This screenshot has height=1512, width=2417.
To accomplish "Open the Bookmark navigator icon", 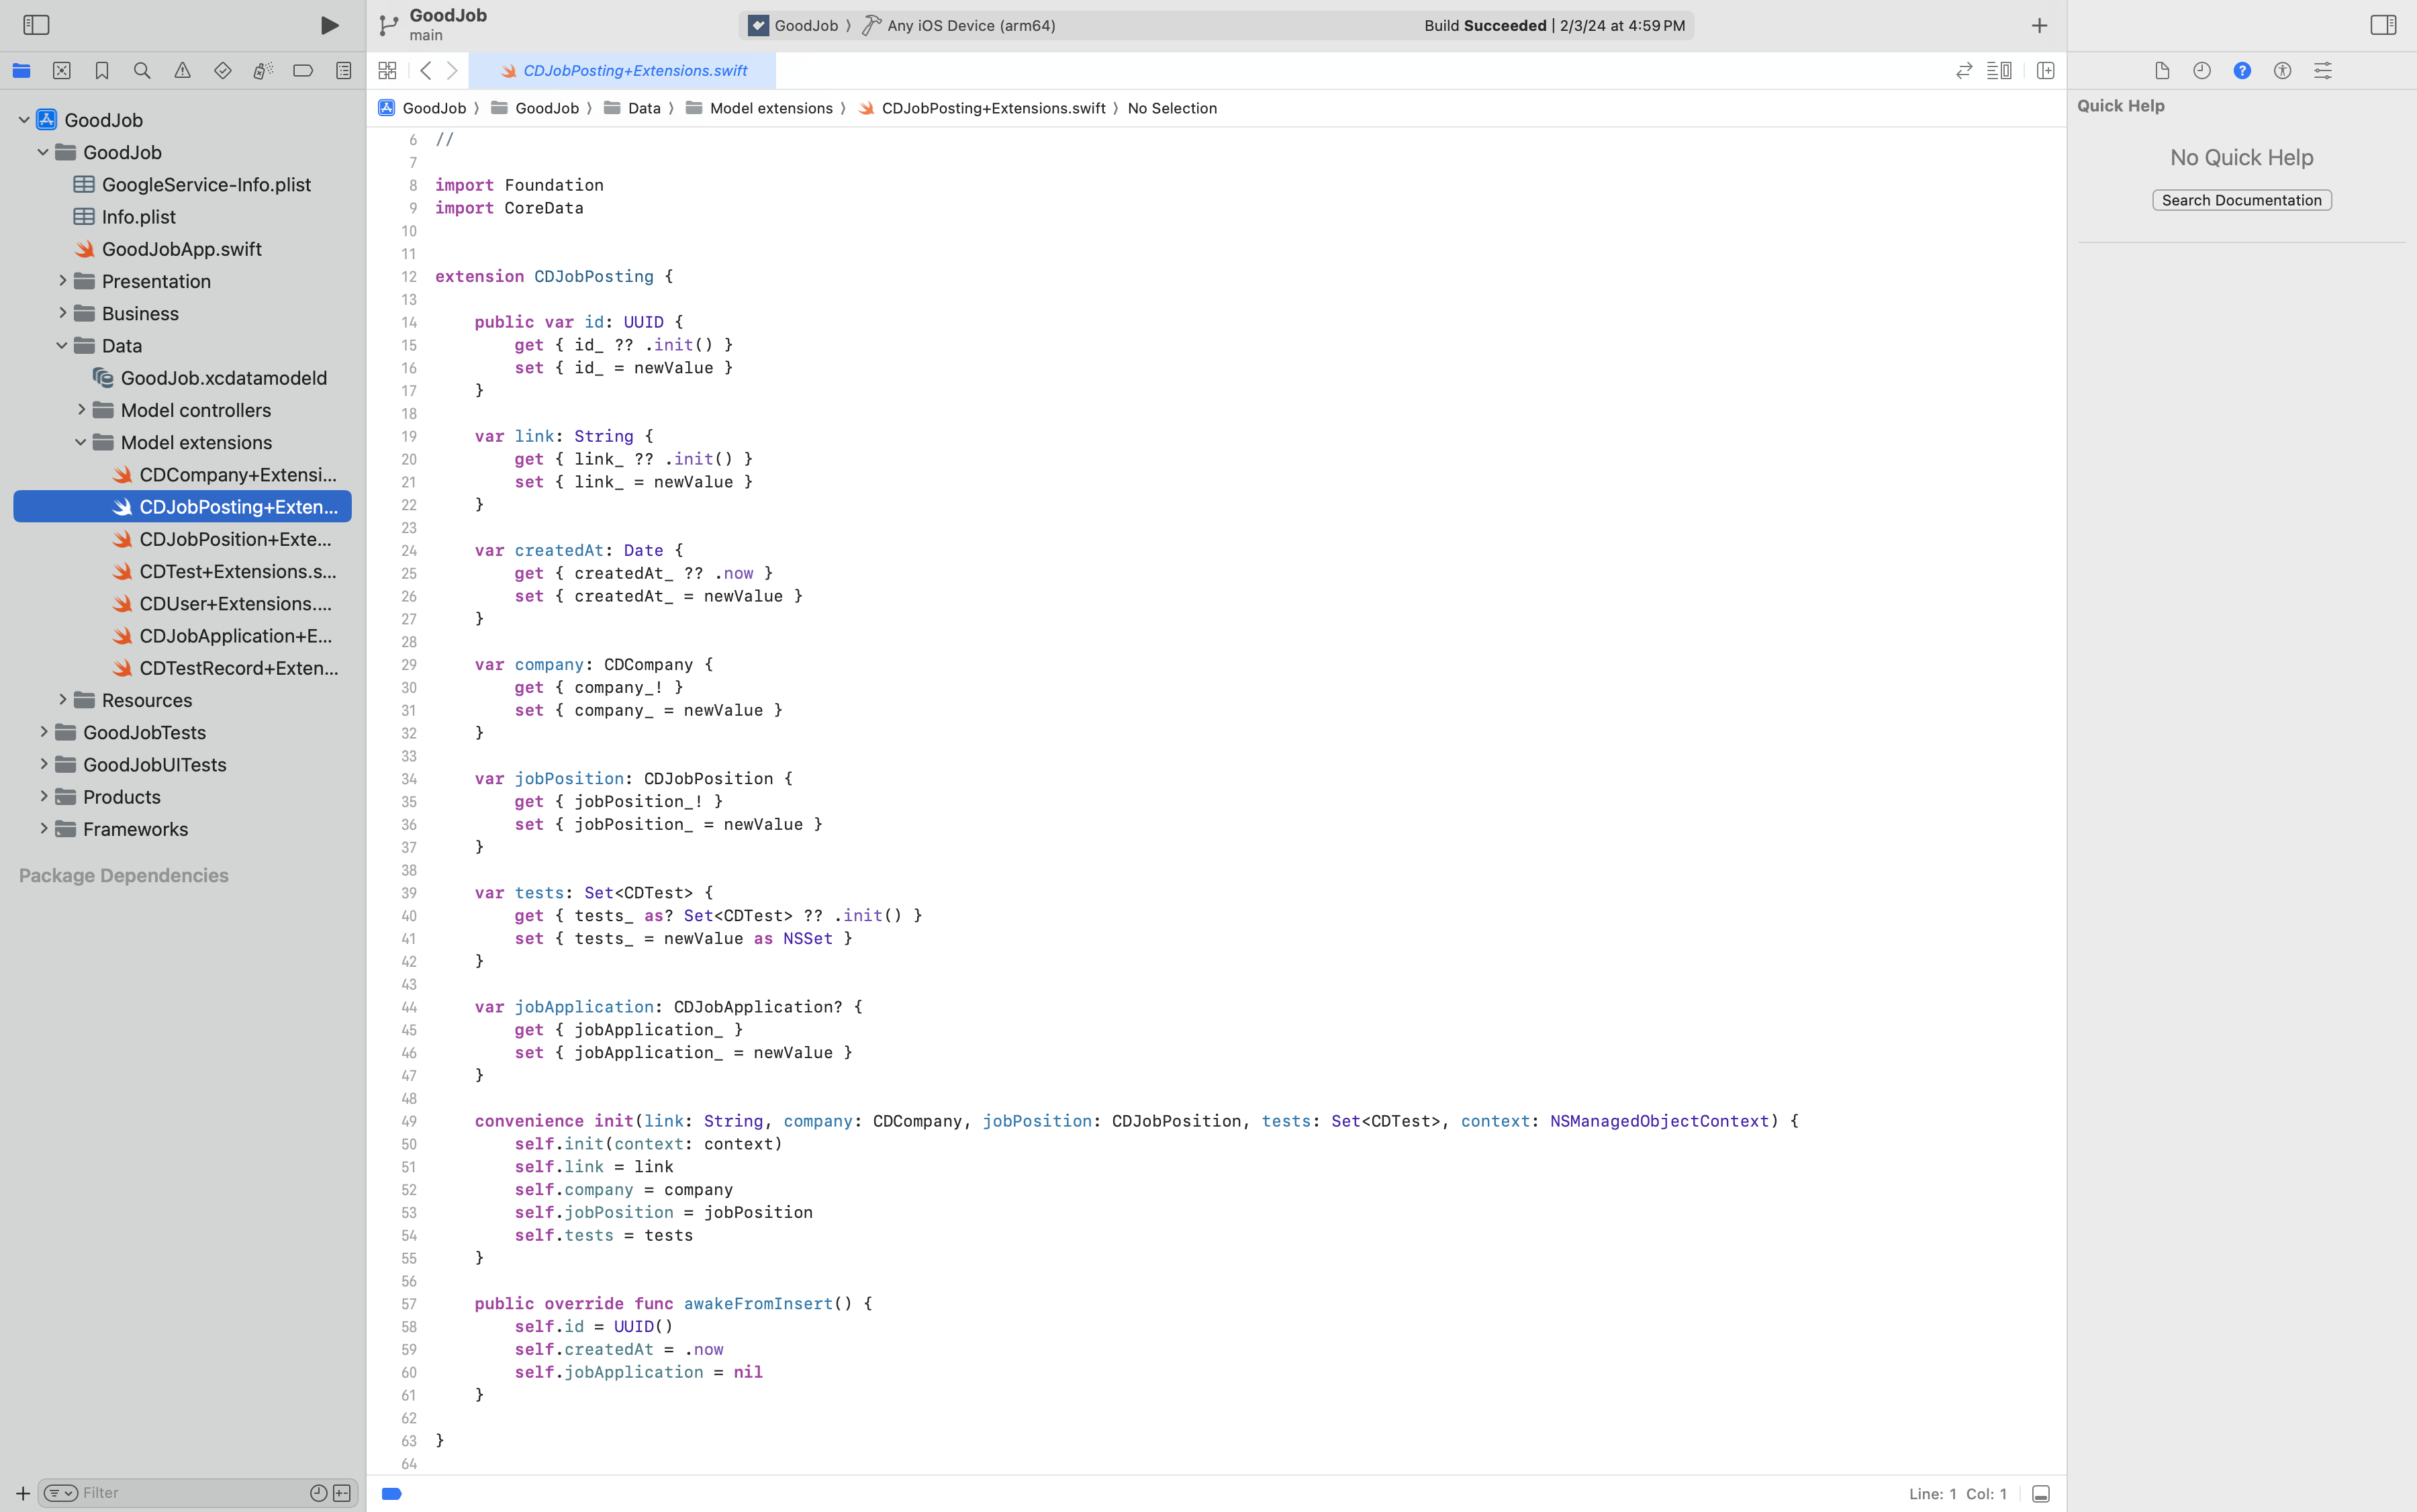I will pyautogui.click(x=102, y=70).
